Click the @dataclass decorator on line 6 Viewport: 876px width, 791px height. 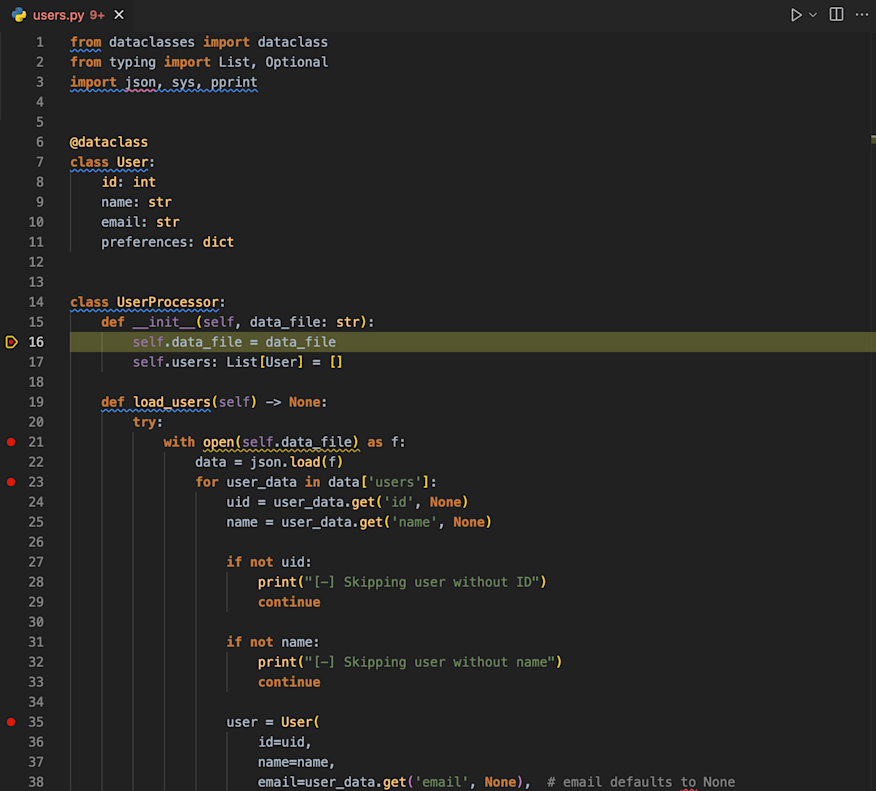pos(108,141)
